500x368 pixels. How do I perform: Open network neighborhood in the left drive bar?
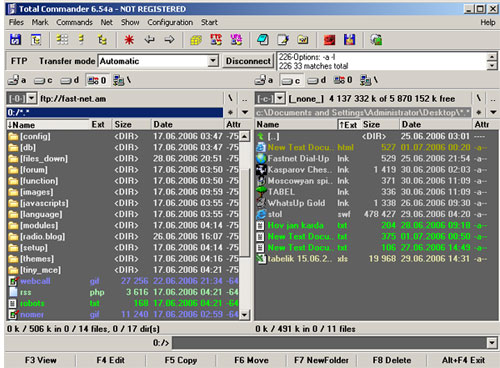[x=122, y=80]
